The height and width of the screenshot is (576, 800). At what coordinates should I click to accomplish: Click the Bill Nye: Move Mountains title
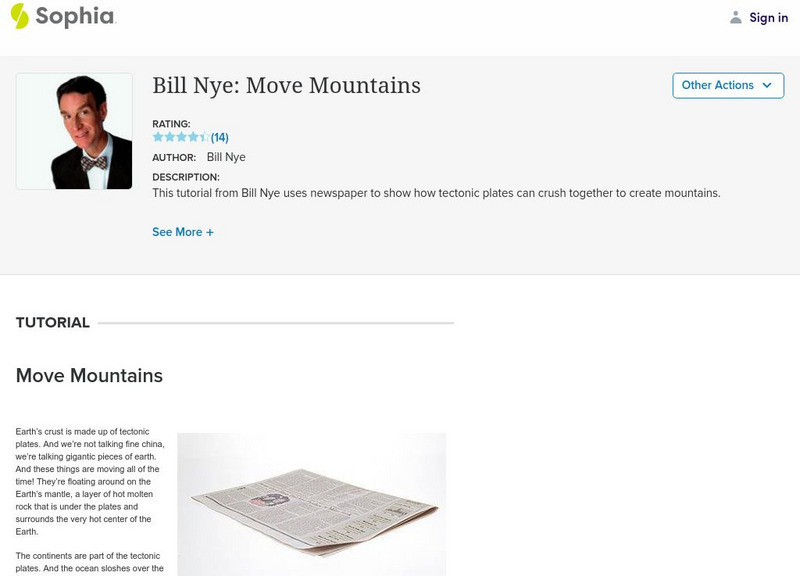(x=286, y=86)
